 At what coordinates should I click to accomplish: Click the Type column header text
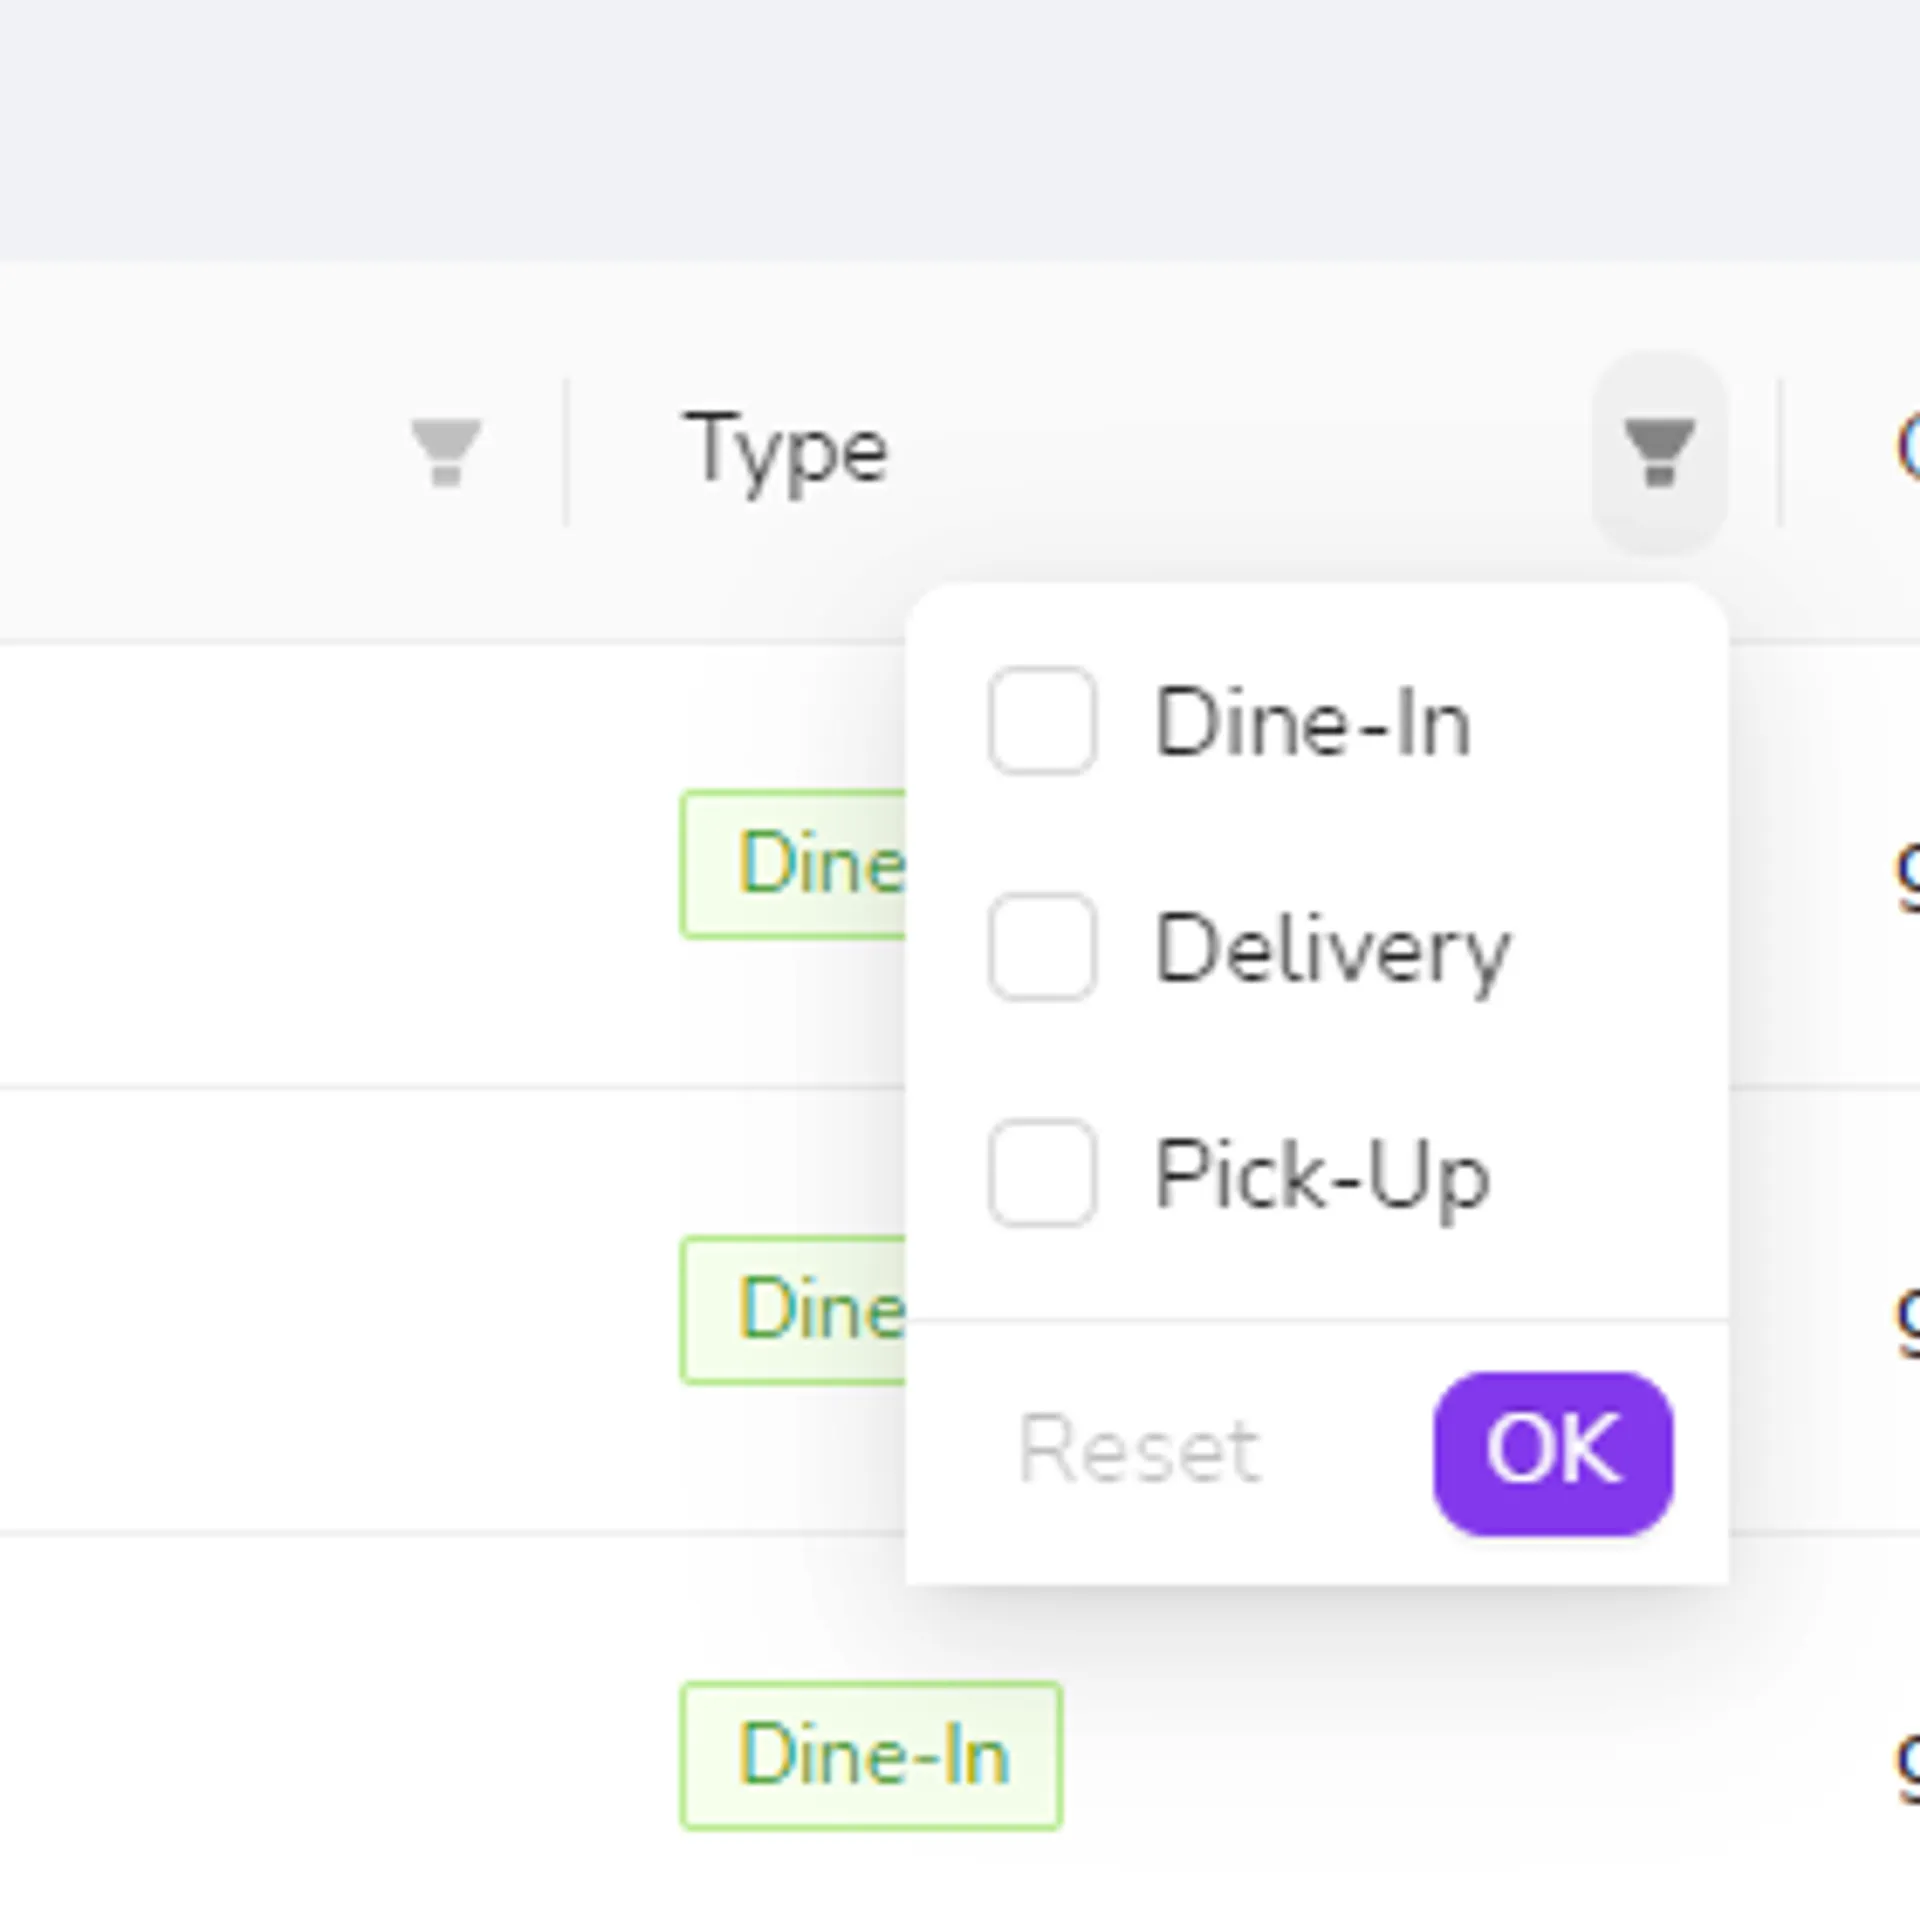tap(785, 452)
